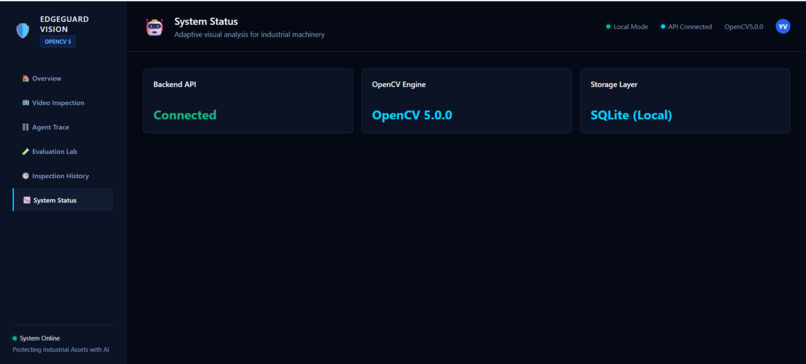Click the Inspection History clock icon
Screen dimensions: 806x364
click(26, 176)
